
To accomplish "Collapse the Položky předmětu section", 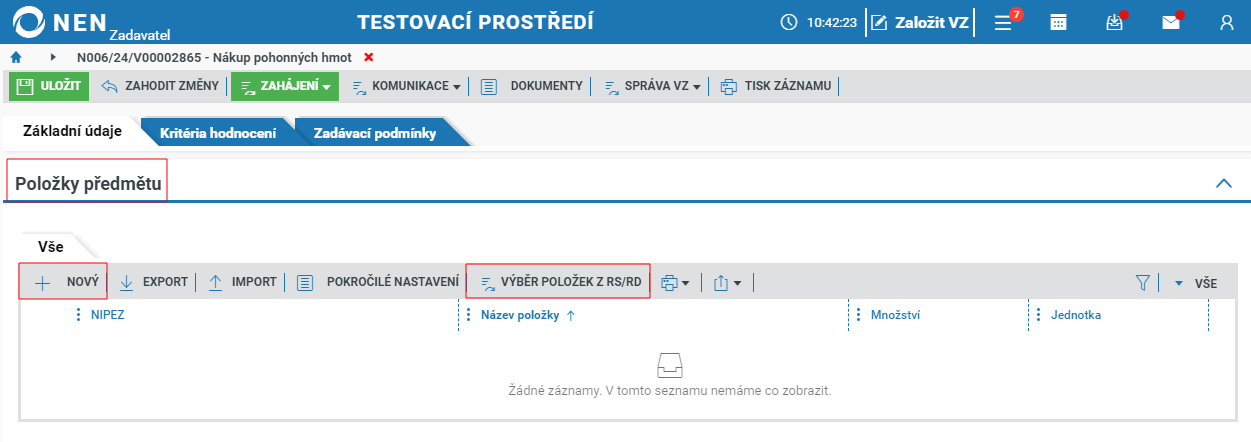I will [x=1223, y=183].
